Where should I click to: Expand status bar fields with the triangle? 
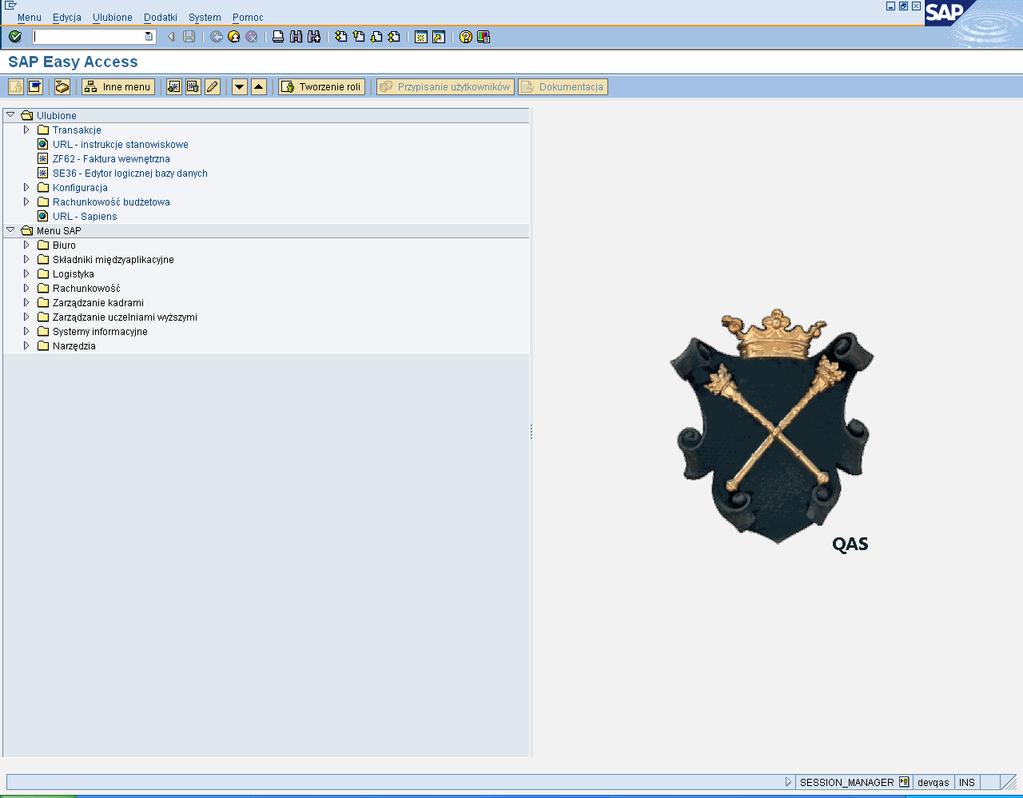[x=787, y=782]
